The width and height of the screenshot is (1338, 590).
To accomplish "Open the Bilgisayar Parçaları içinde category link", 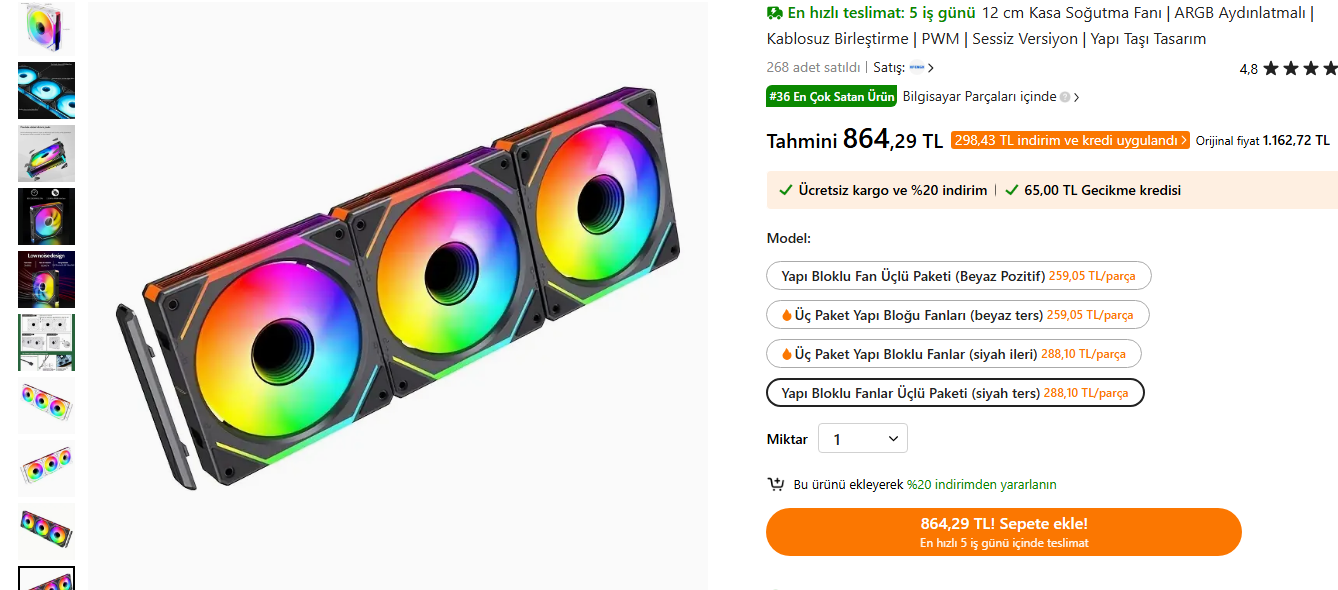I will pos(979,97).
